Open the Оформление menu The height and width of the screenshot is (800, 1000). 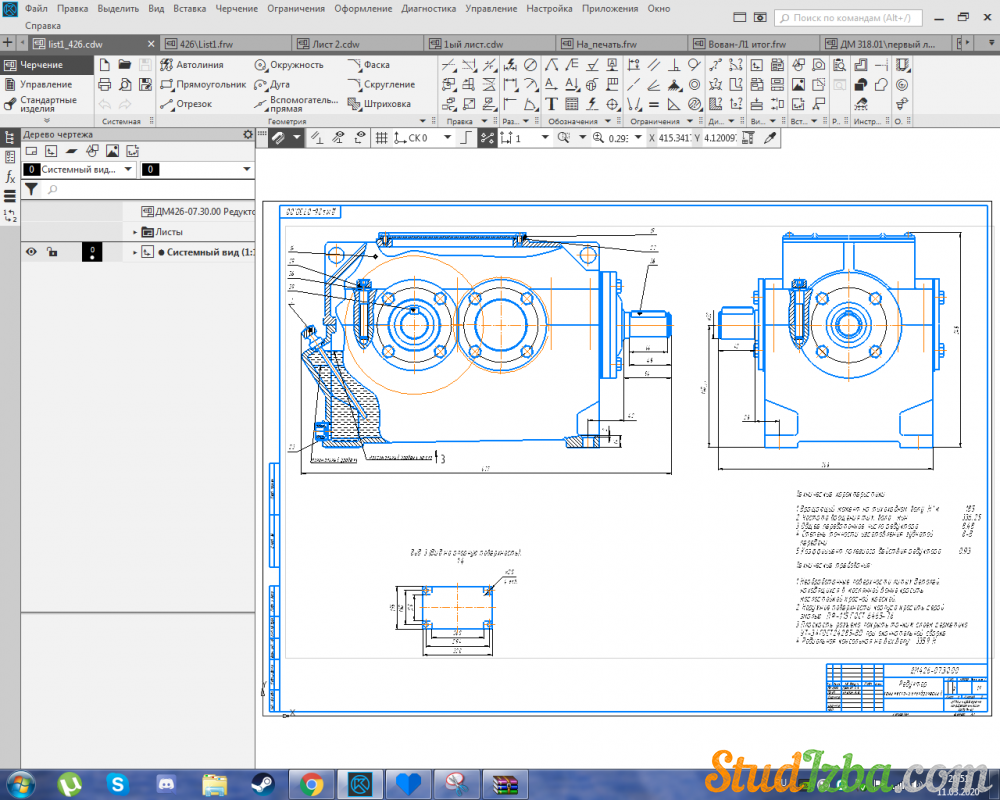click(363, 8)
